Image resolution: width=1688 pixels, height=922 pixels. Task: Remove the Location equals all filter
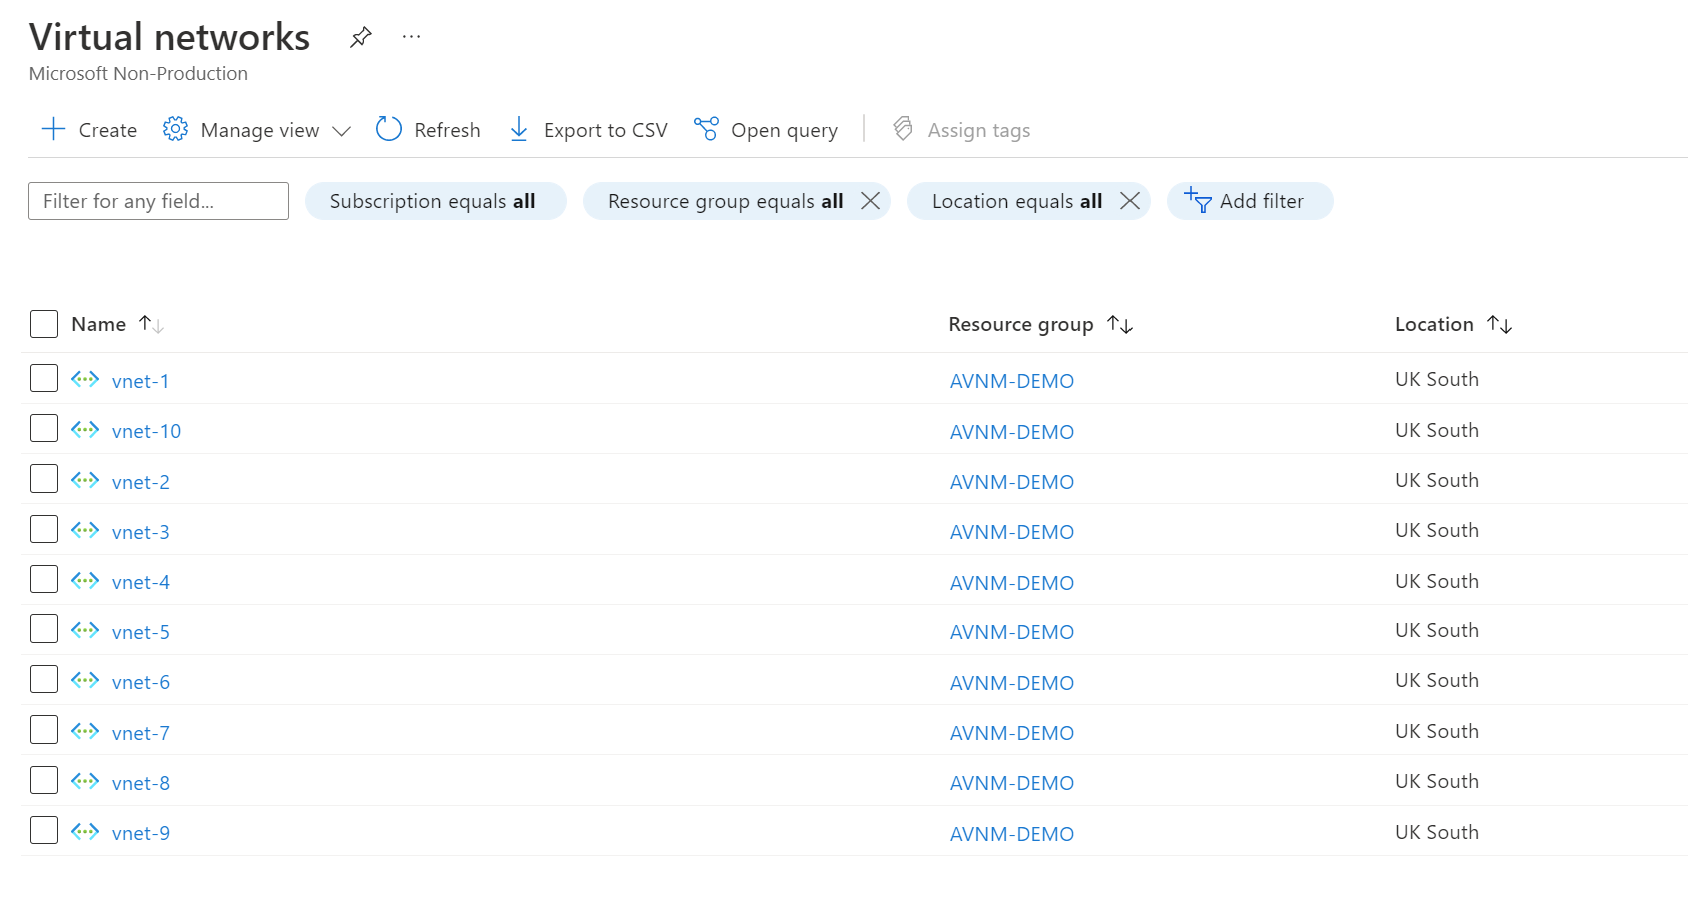[1129, 201]
